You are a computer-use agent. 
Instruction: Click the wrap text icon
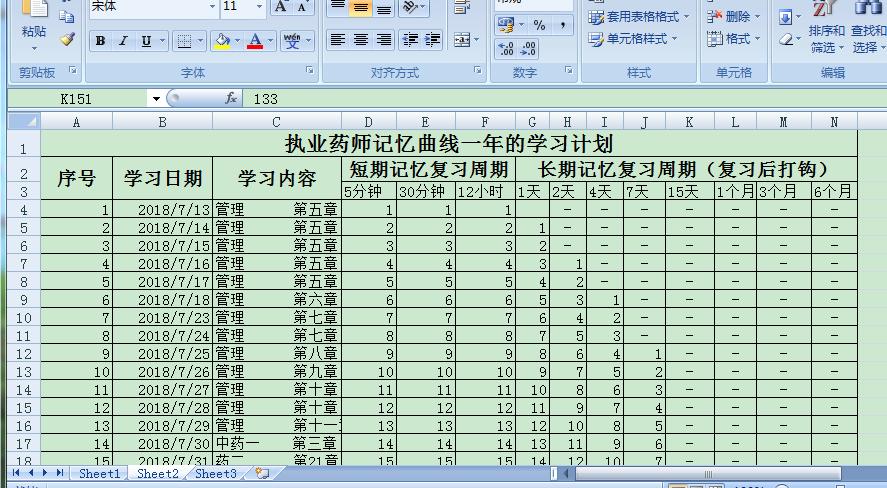(x=462, y=8)
